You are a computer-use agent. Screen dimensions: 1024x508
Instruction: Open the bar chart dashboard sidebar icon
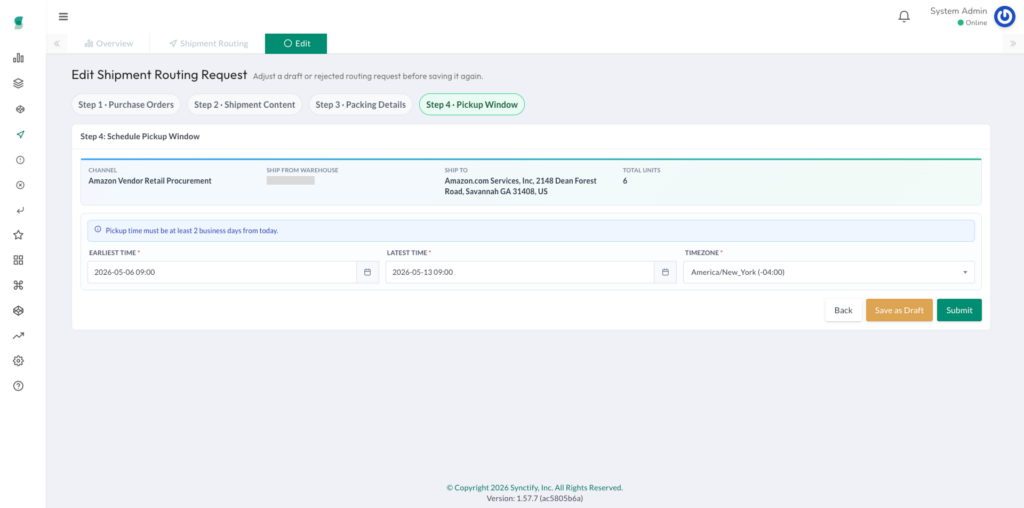18,58
